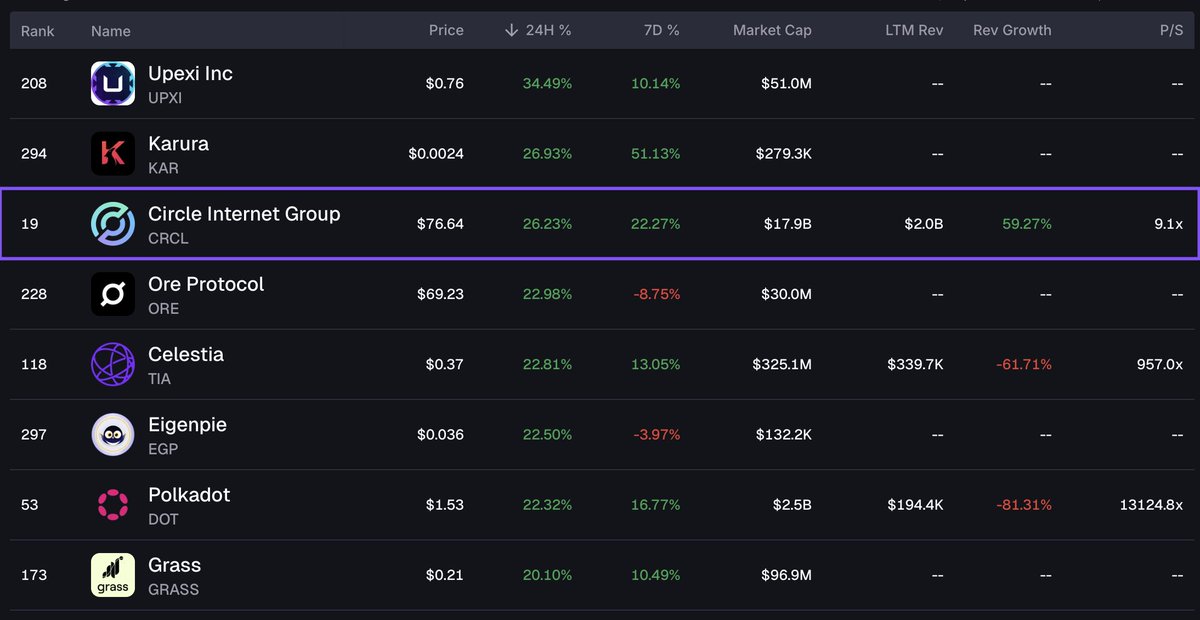Sort by the Rank column header

[38, 31]
